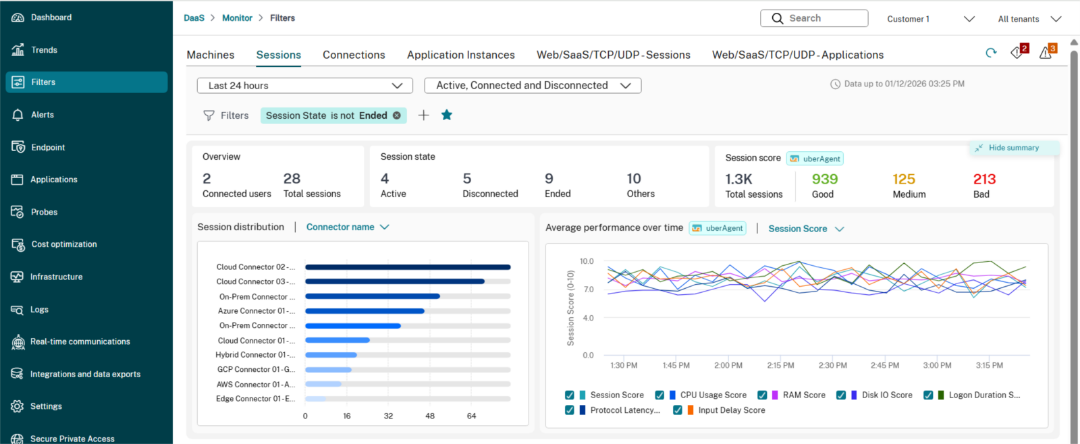Uncheck the CPU Usage Score checkbox
Image resolution: width=1080 pixels, height=444 pixels.
pos(660,395)
